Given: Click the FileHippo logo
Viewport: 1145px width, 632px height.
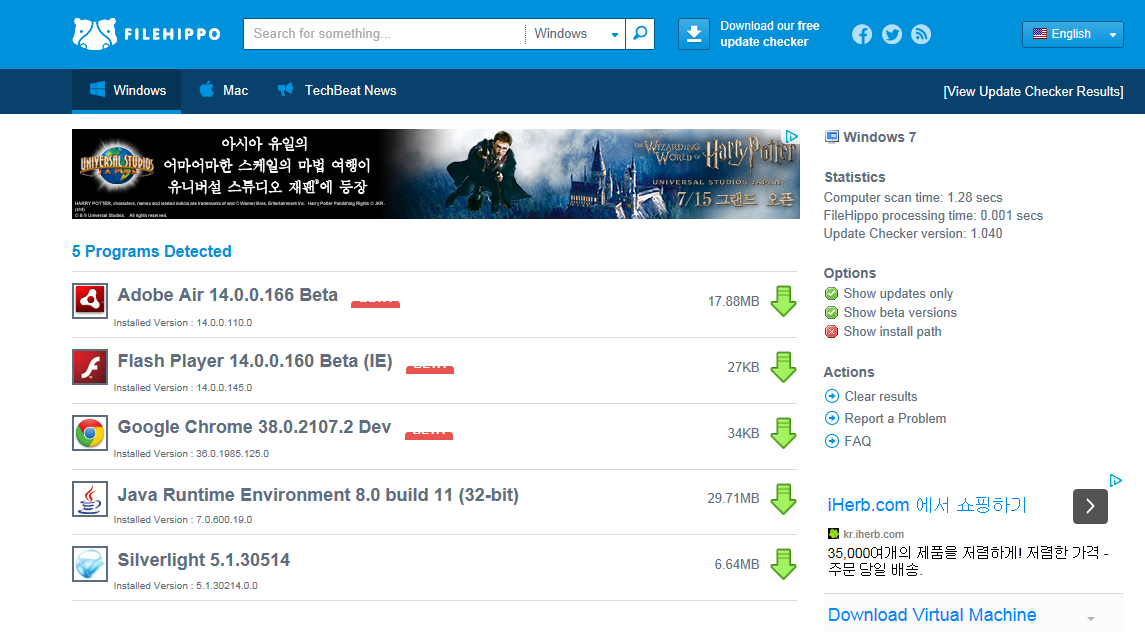Looking at the screenshot, I should (146, 34).
